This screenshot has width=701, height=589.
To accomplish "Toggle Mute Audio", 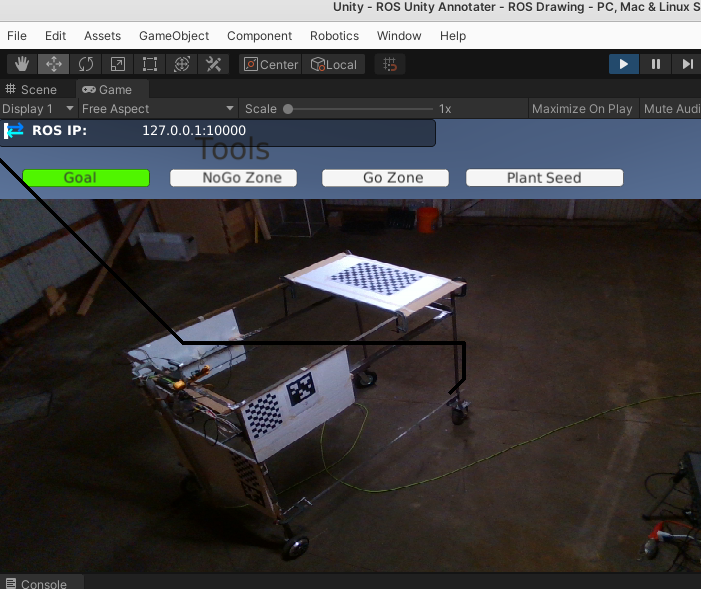I will 672,109.
